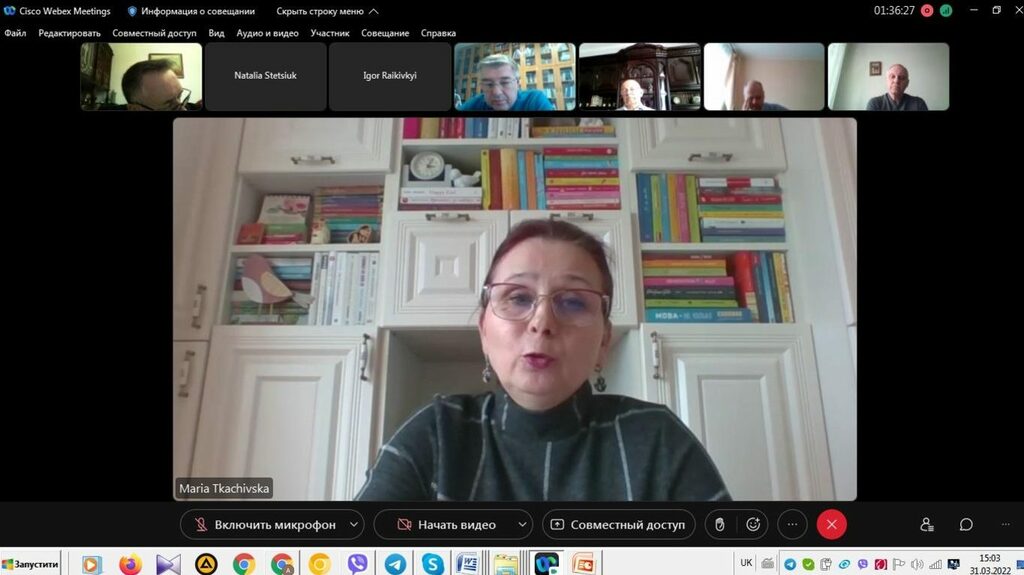Open panel options ellipsis at bottom right

coord(1005,524)
